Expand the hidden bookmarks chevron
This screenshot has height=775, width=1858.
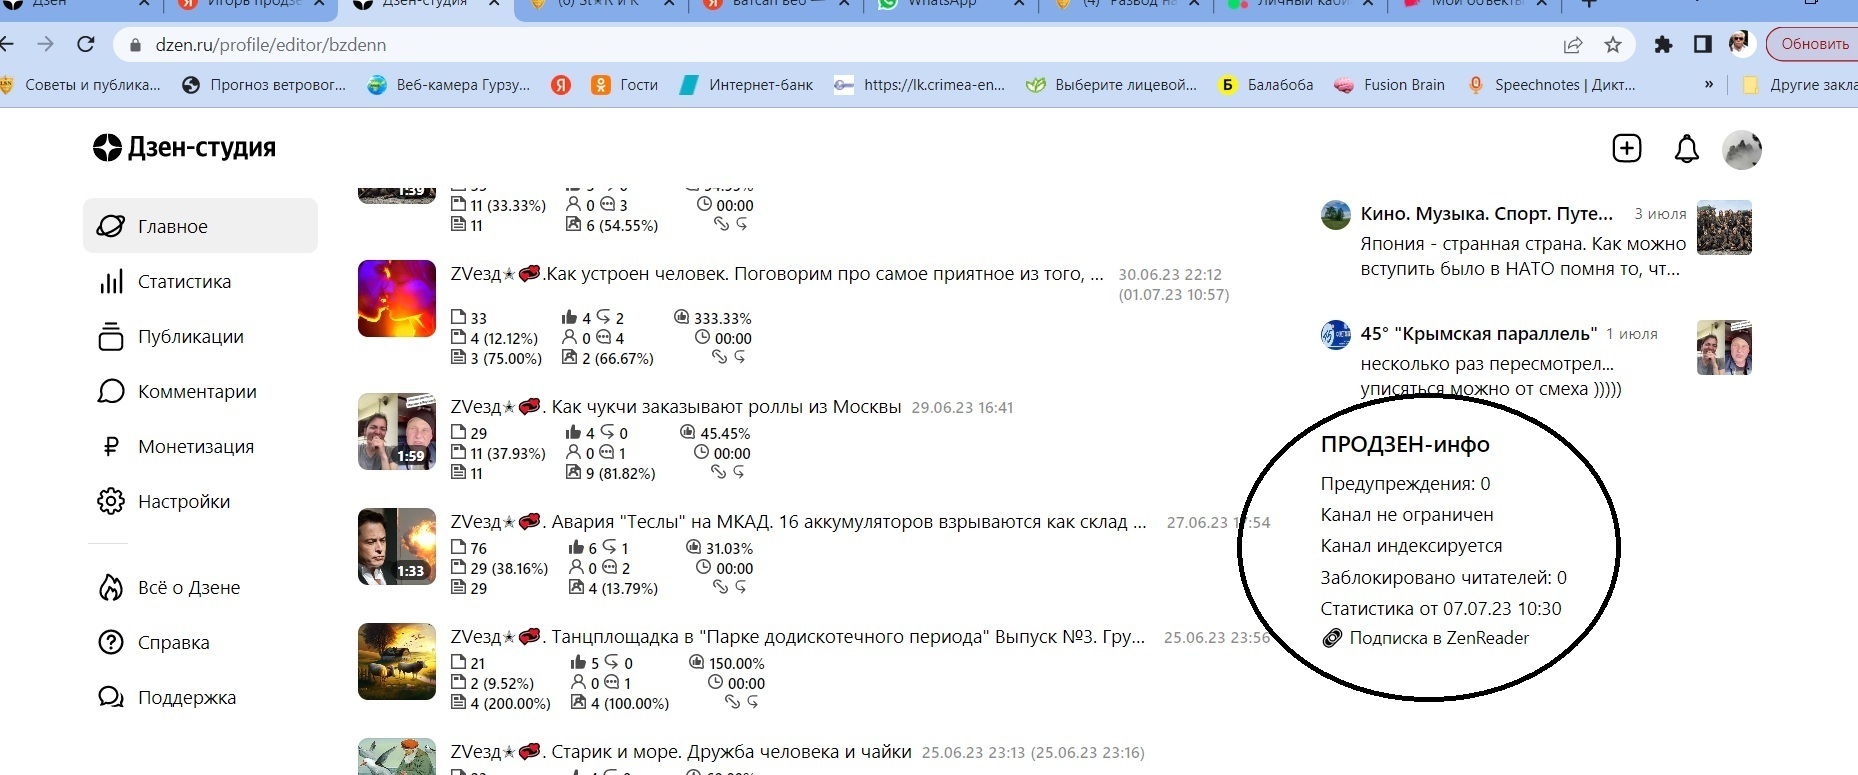pyautogui.click(x=1708, y=85)
